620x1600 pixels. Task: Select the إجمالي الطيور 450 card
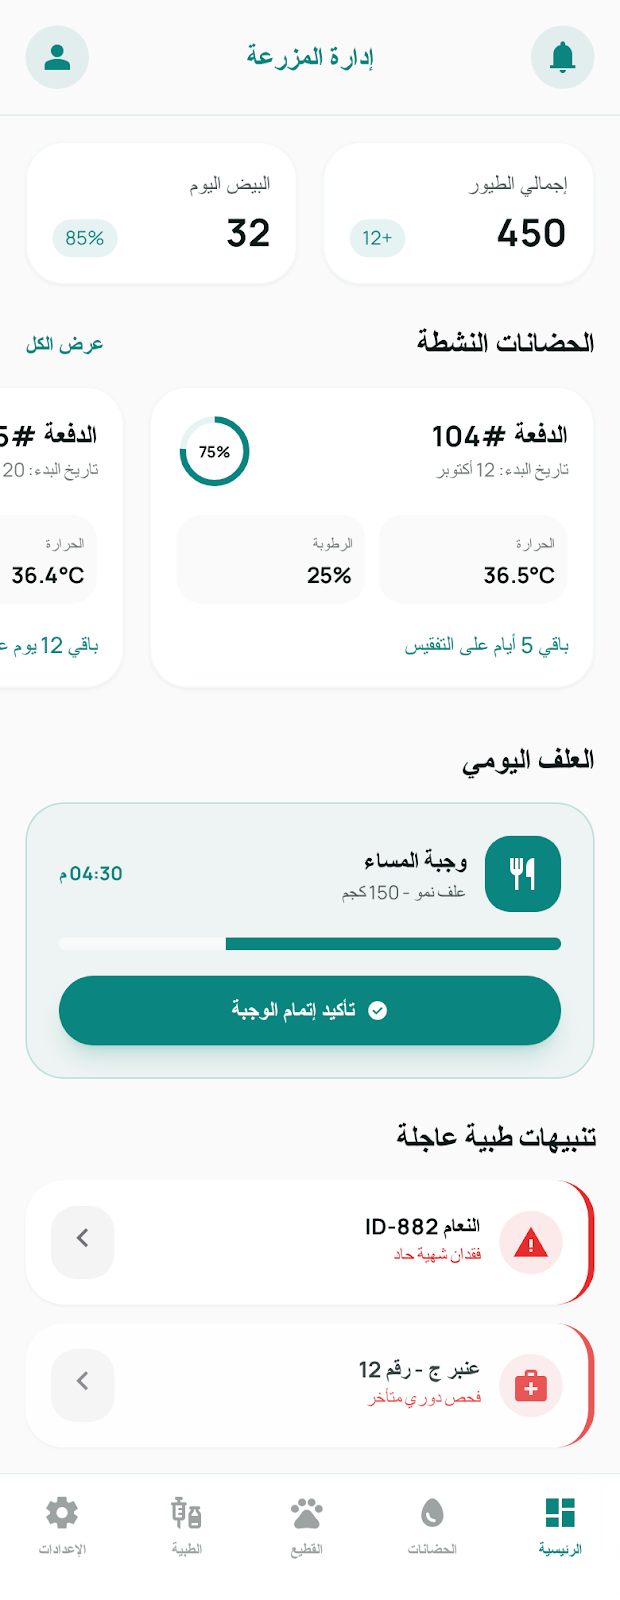(458, 213)
